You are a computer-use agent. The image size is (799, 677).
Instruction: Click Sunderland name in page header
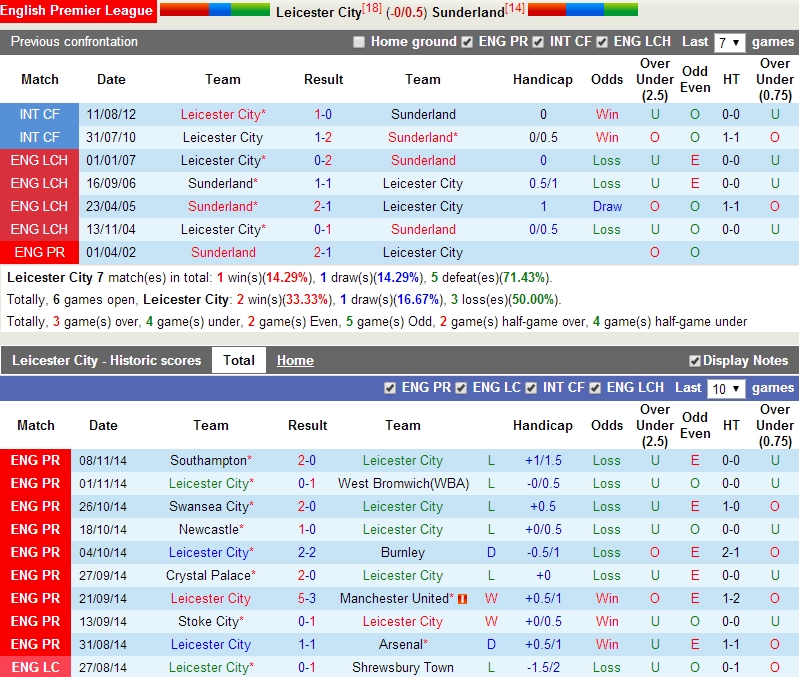(468, 12)
